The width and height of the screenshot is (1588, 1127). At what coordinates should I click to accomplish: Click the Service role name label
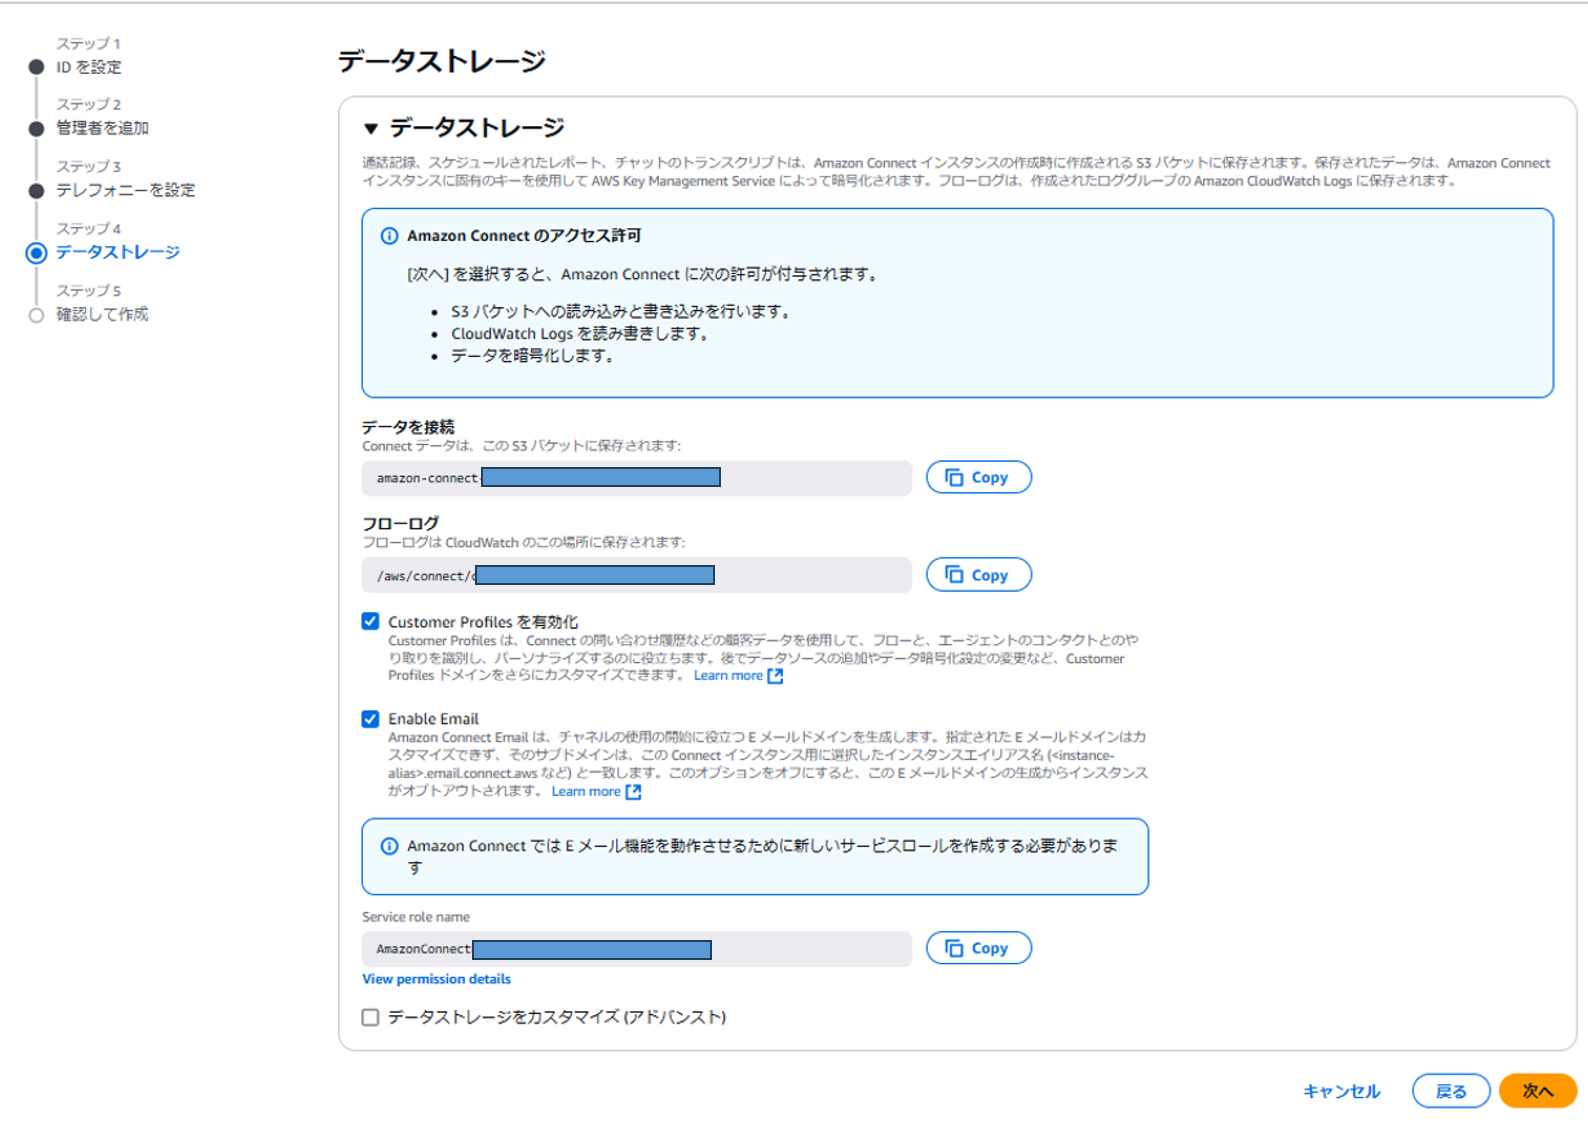tap(416, 917)
